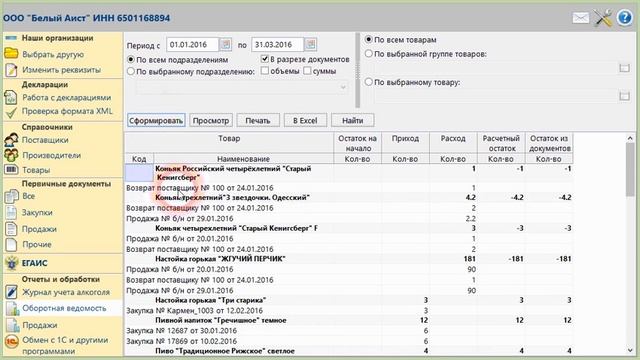
Task: Select row Пиво "Традиционное Рижское" светлое
Action: [349, 351]
